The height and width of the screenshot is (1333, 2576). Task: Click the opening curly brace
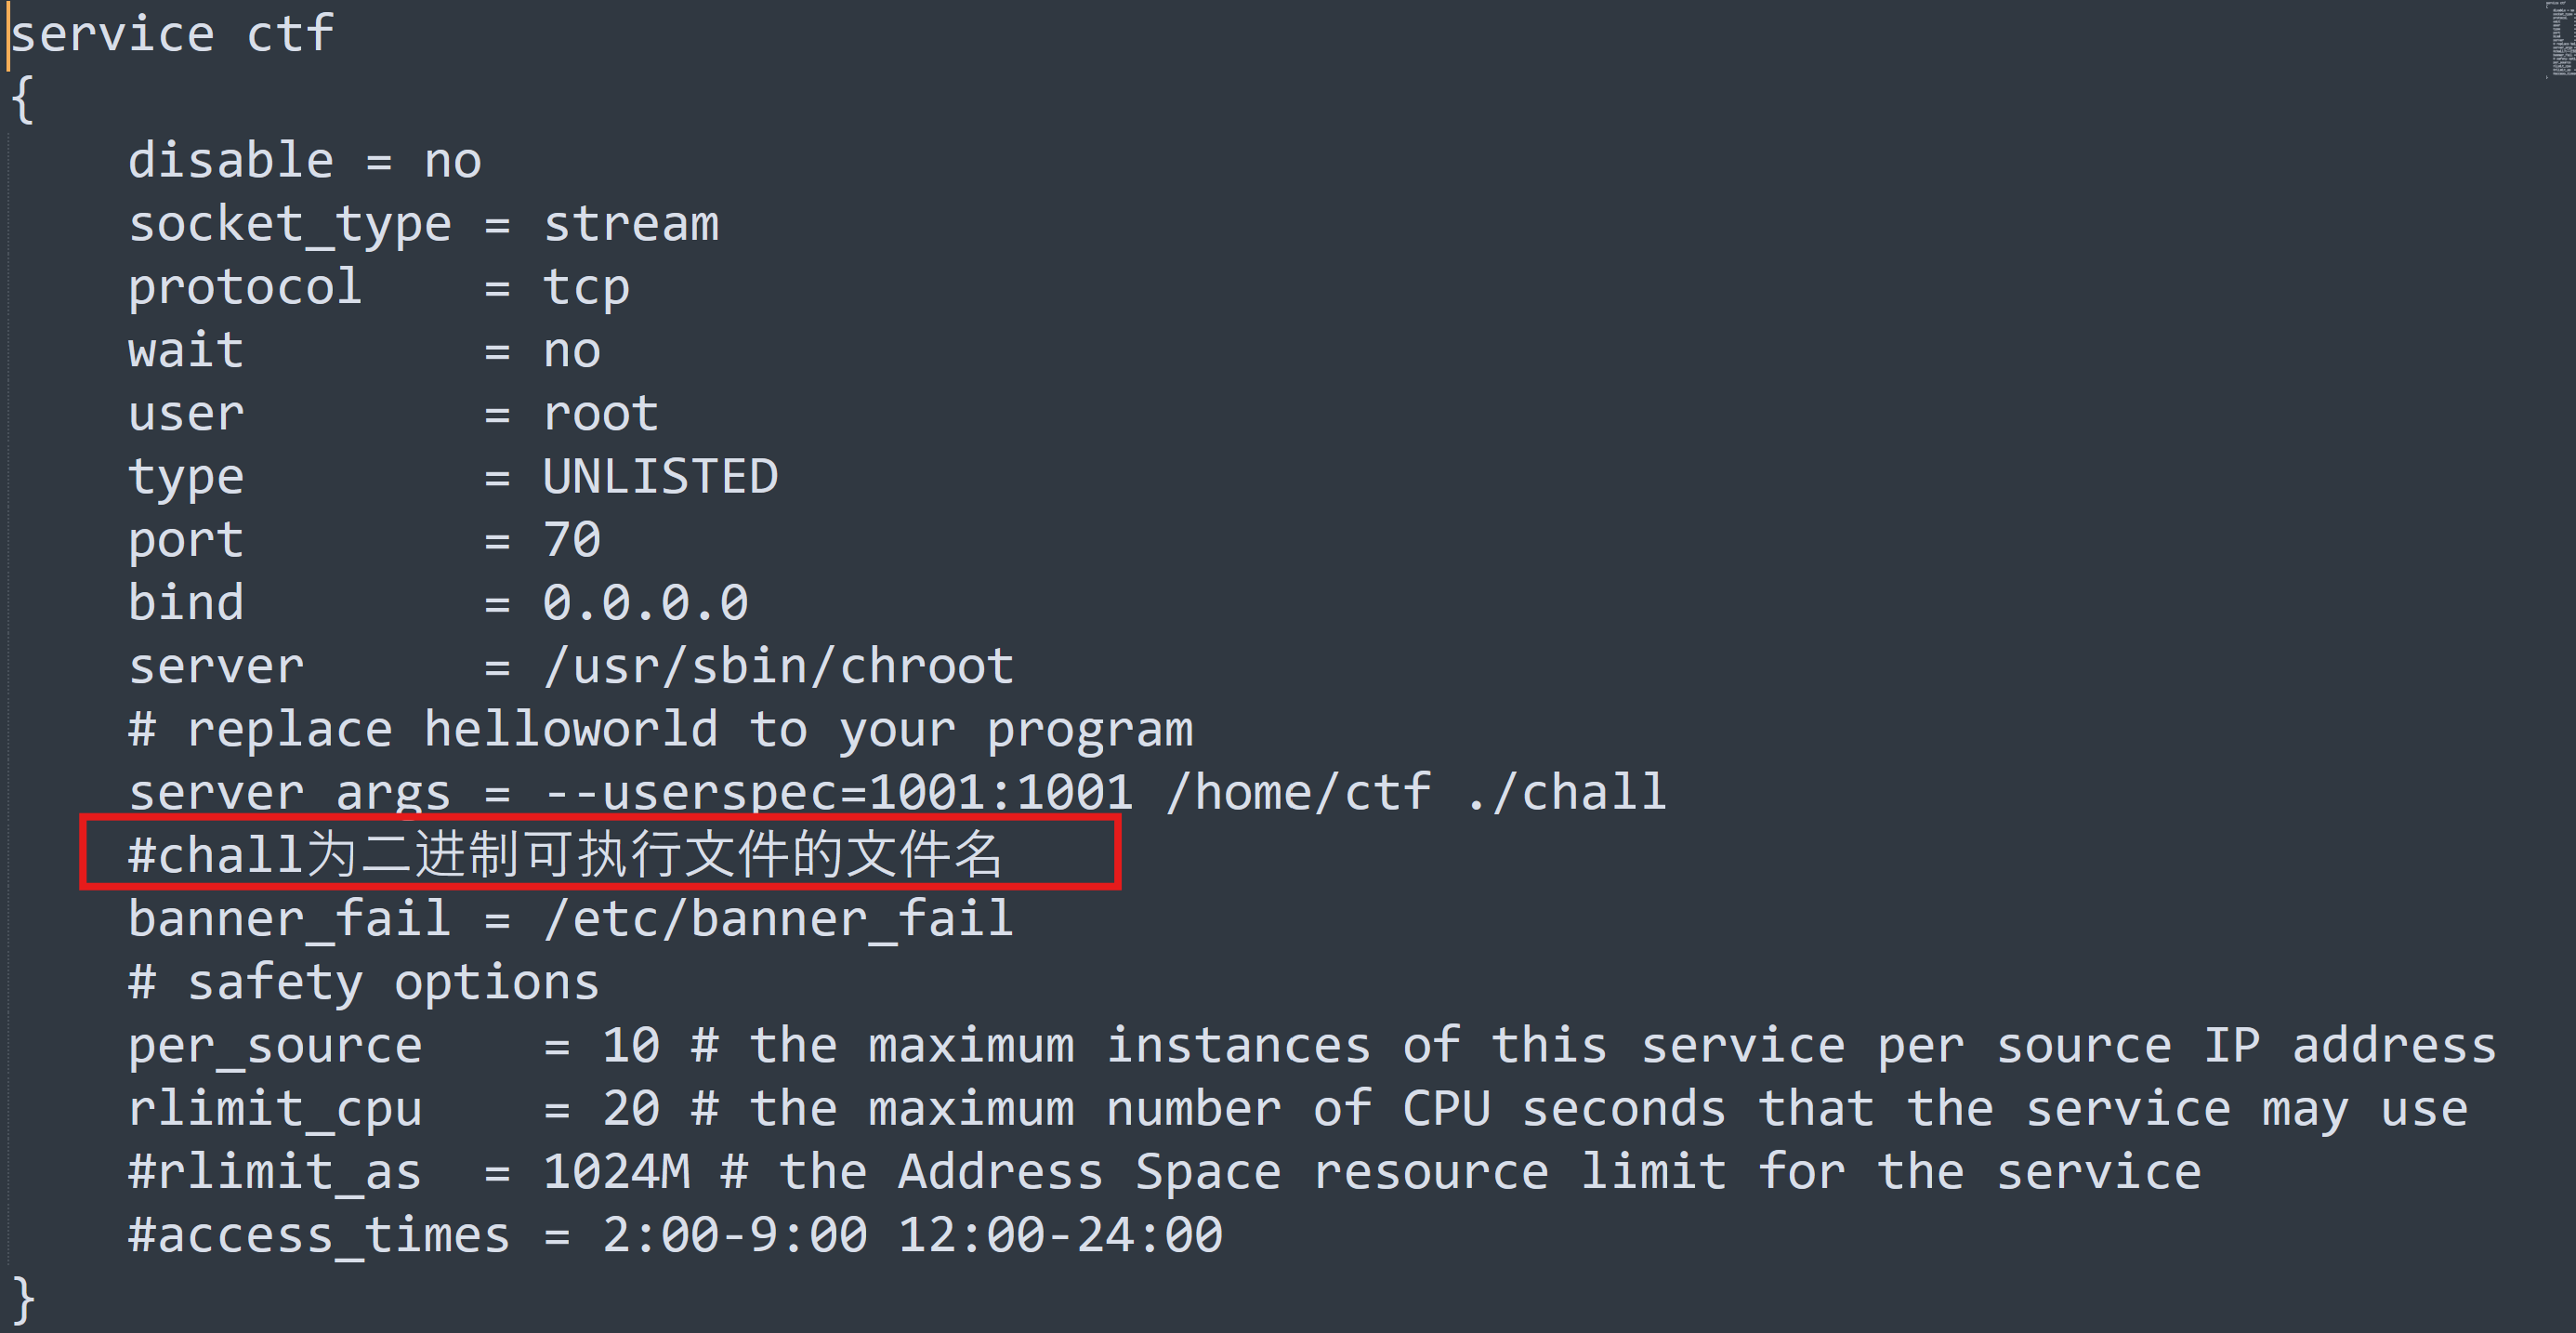point(23,100)
